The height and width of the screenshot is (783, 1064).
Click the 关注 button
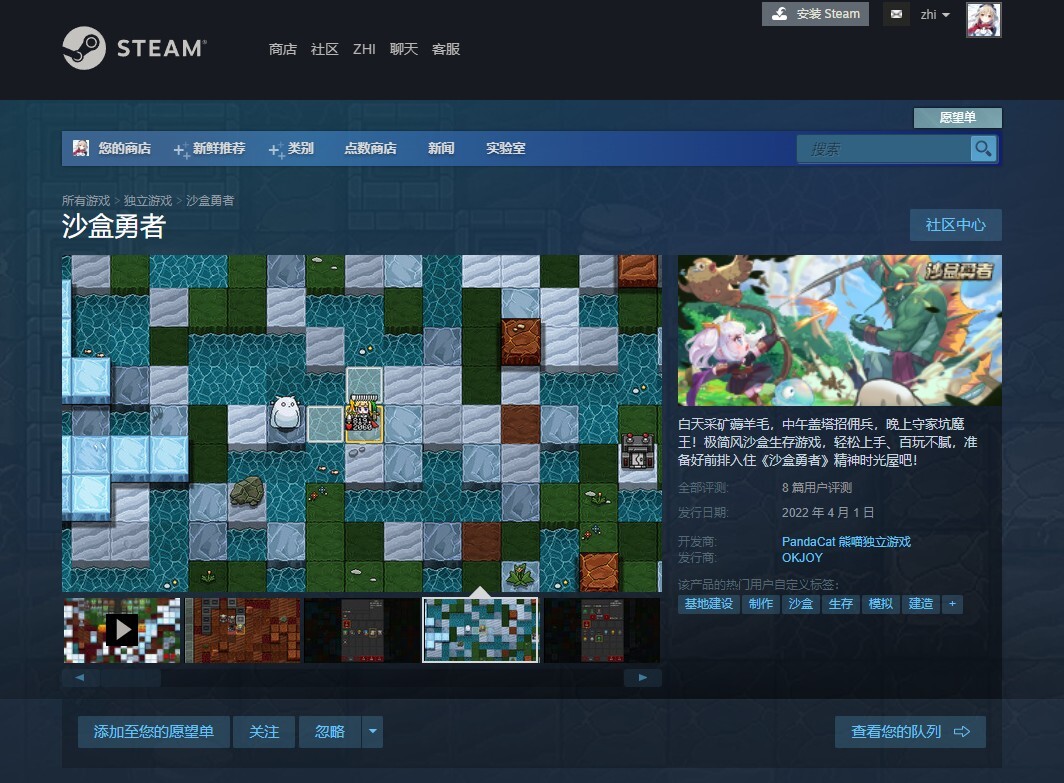[x=264, y=731]
